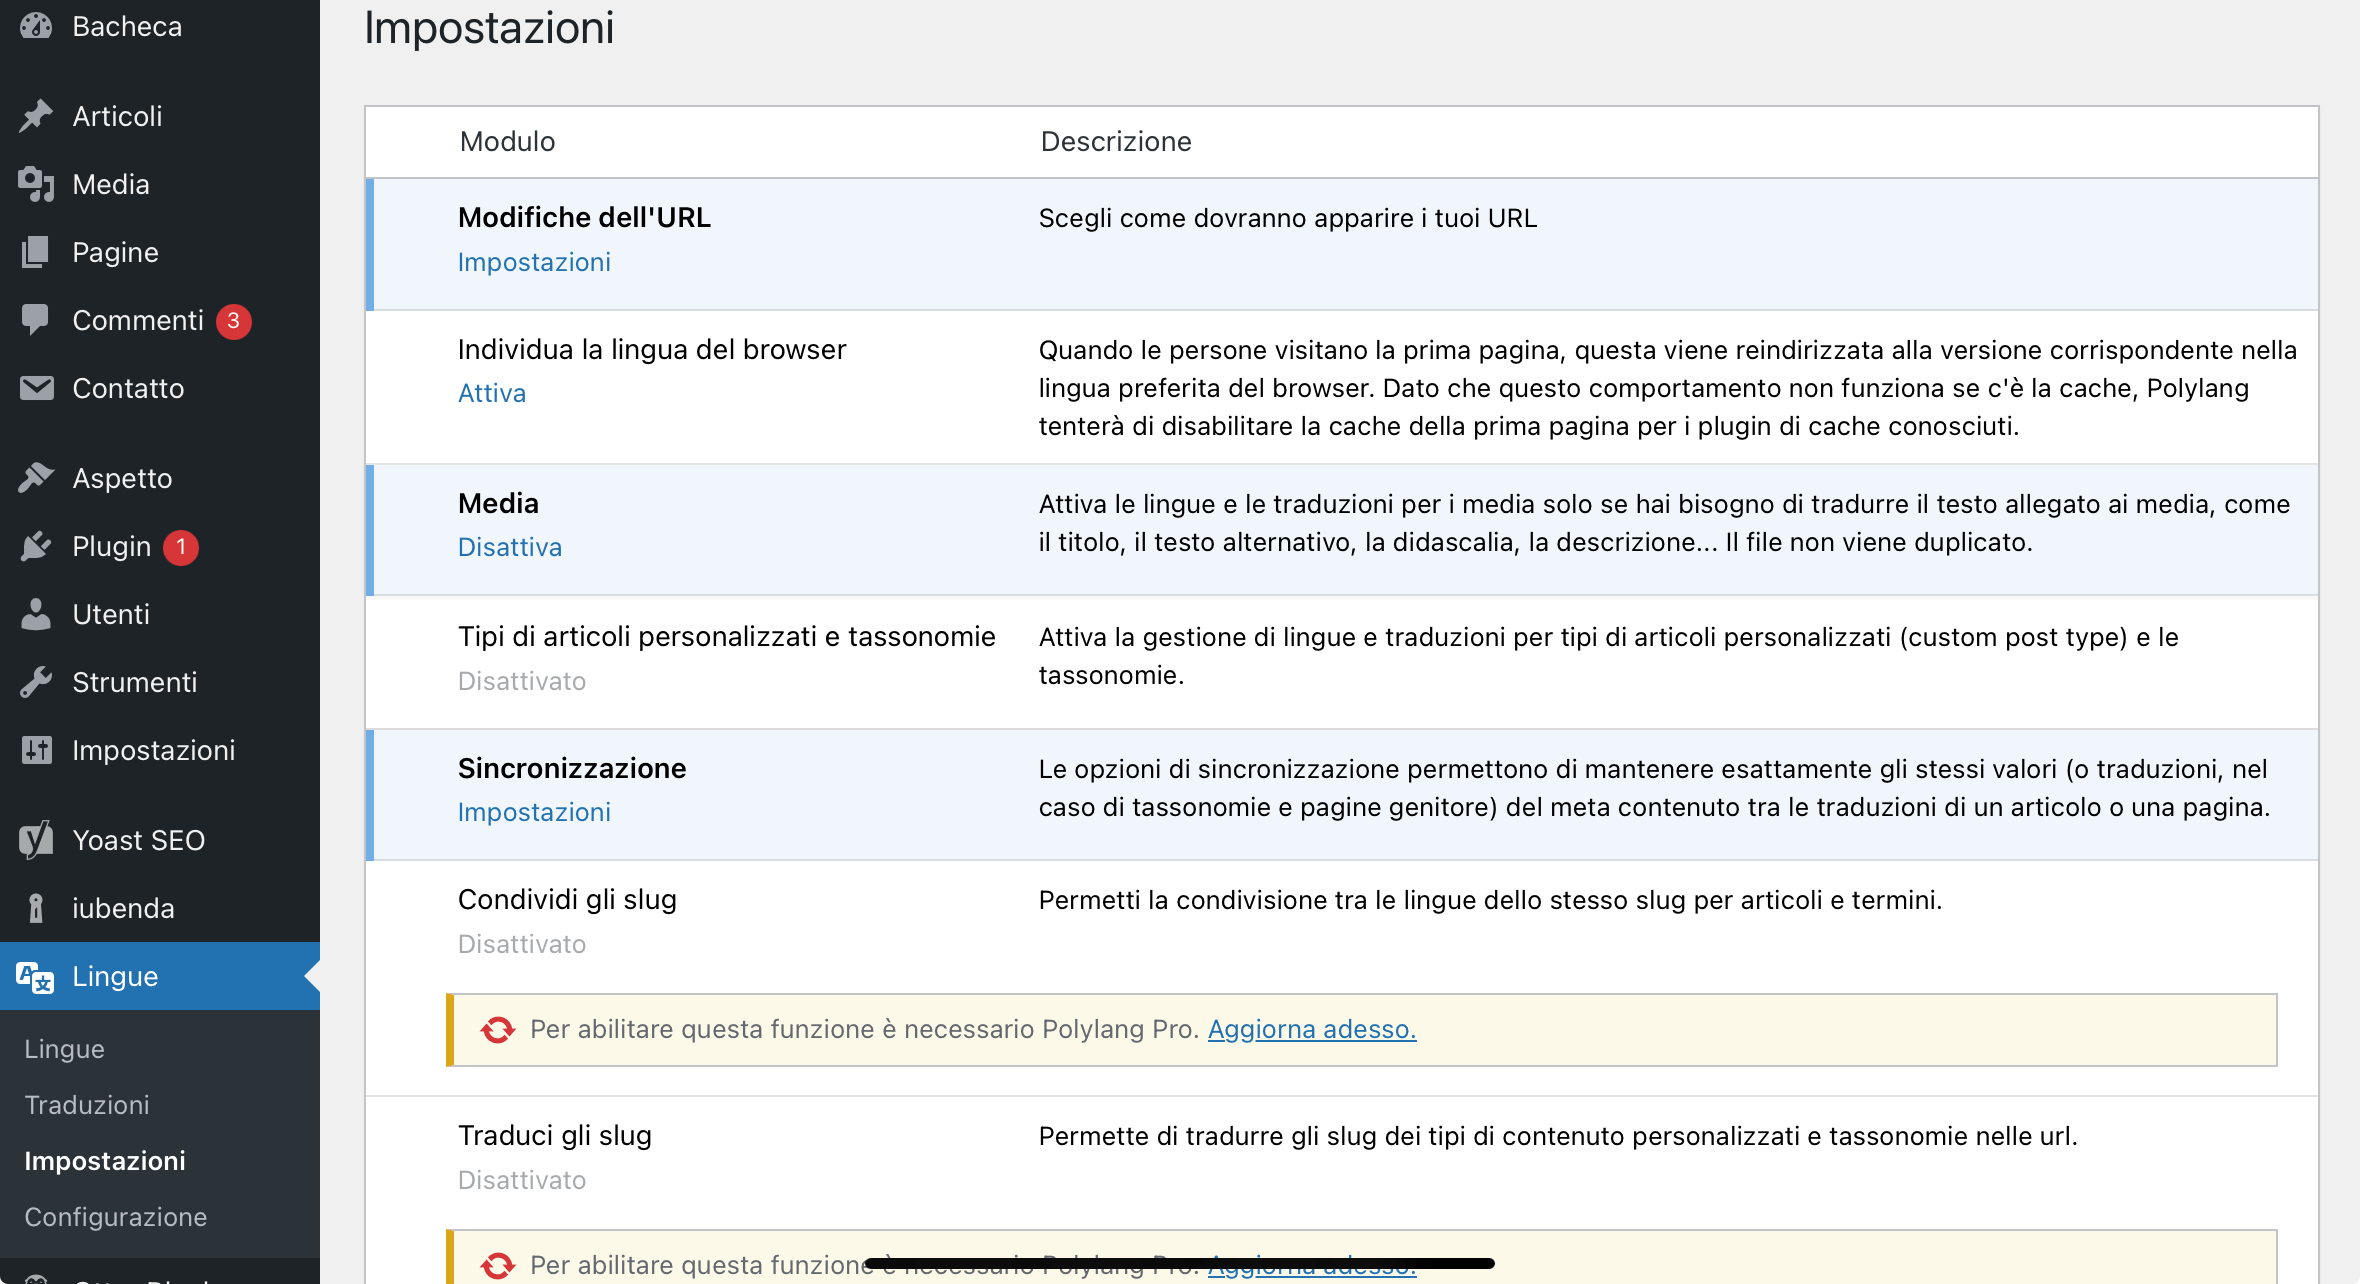Image resolution: width=2360 pixels, height=1284 pixels.
Task: Click Disattivato under Traduci gli slug
Action: [522, 1180]
